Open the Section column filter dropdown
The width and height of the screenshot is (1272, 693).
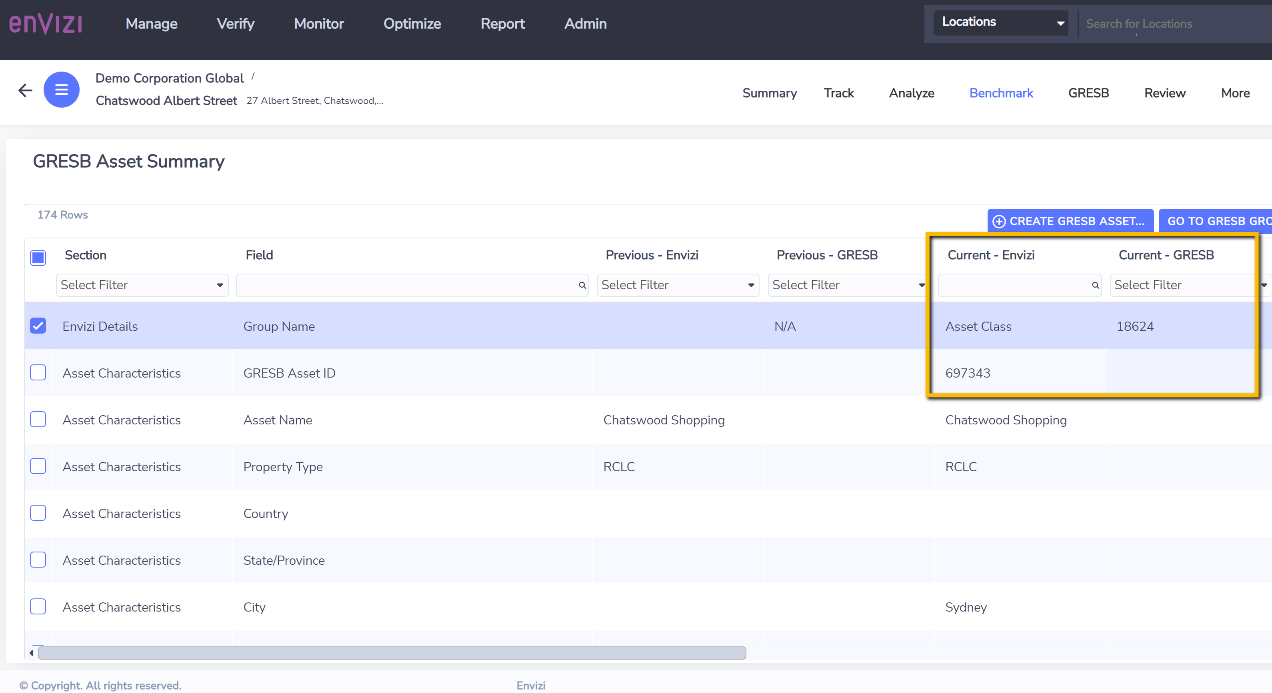(142, 285)
